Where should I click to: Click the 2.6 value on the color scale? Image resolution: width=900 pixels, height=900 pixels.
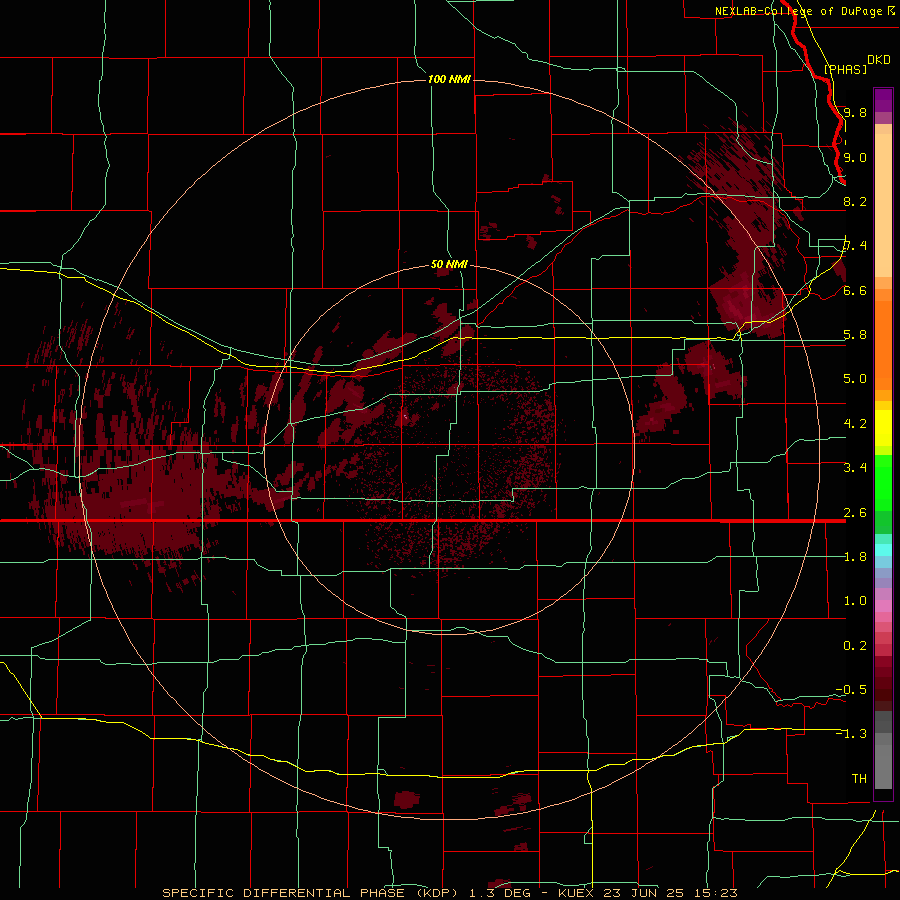click(x=855, y=513)
